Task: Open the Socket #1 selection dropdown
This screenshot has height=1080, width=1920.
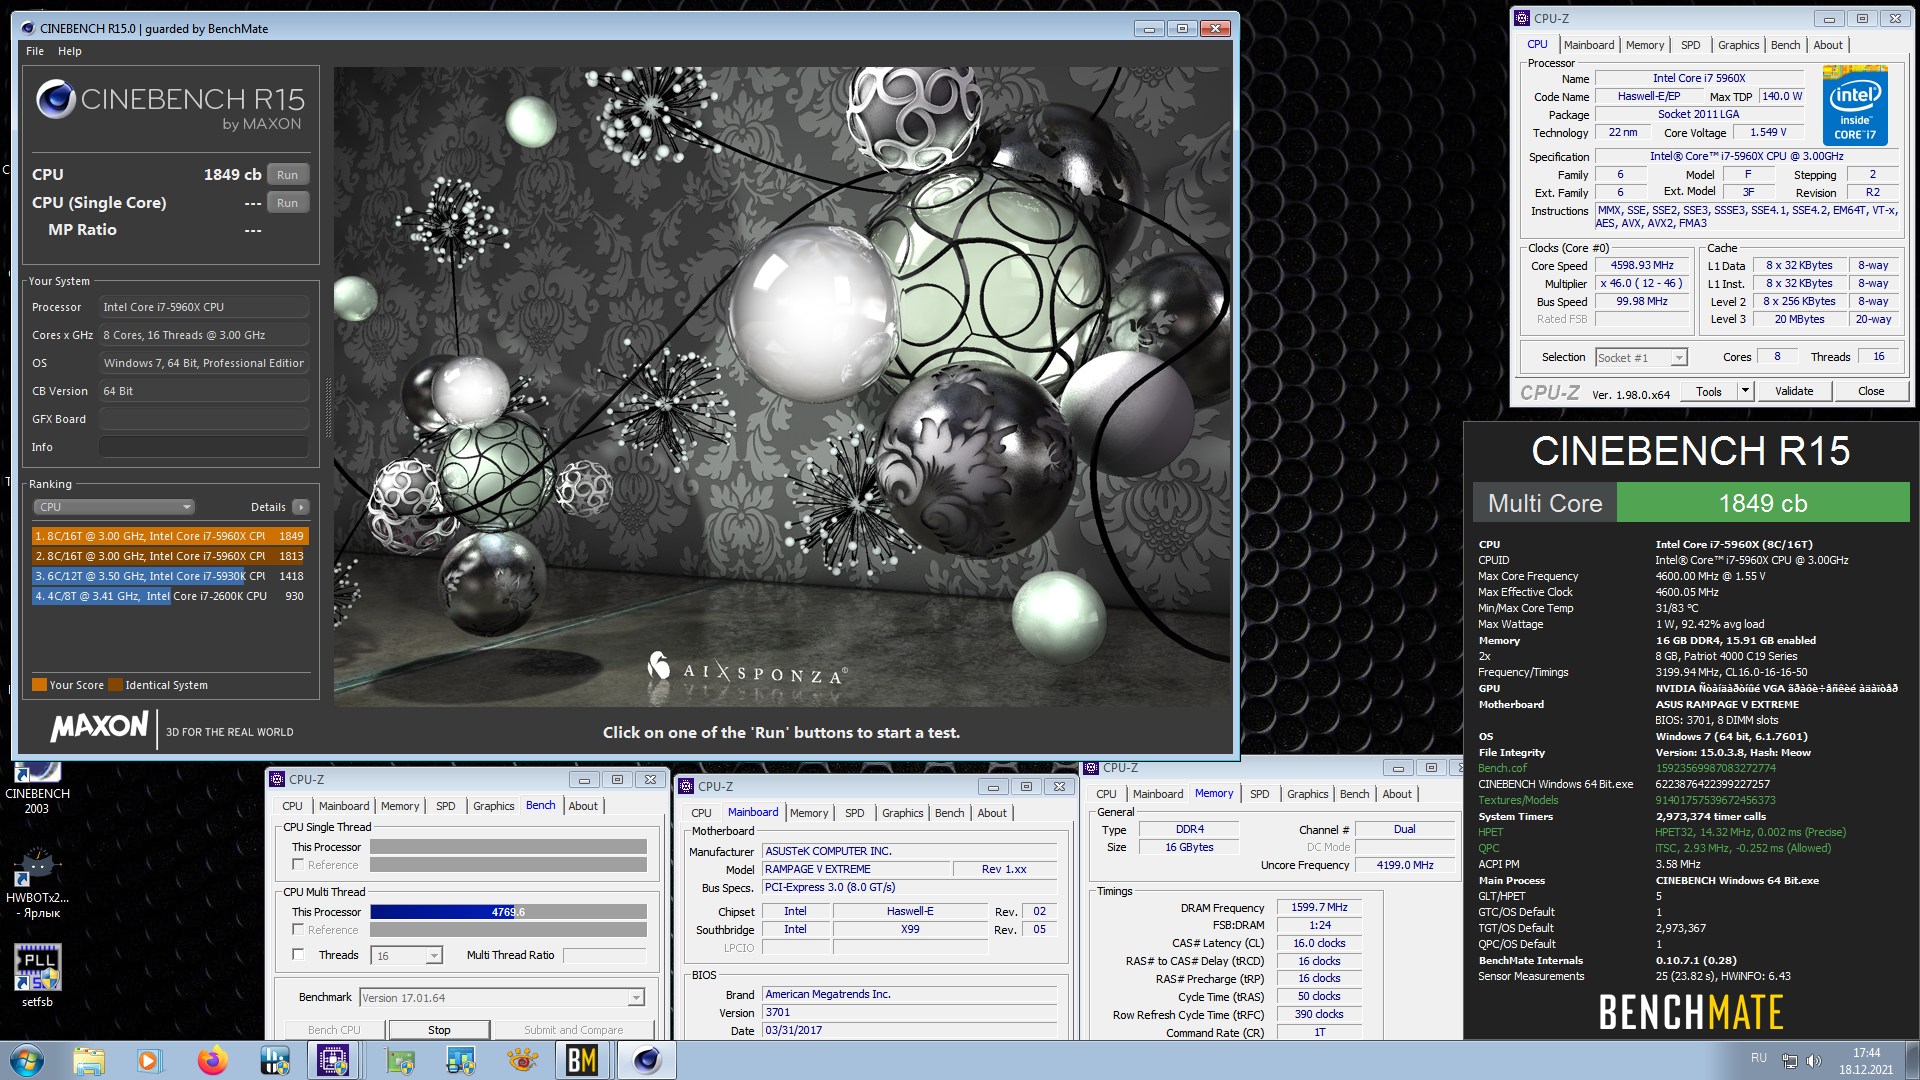Action: 1641,357
